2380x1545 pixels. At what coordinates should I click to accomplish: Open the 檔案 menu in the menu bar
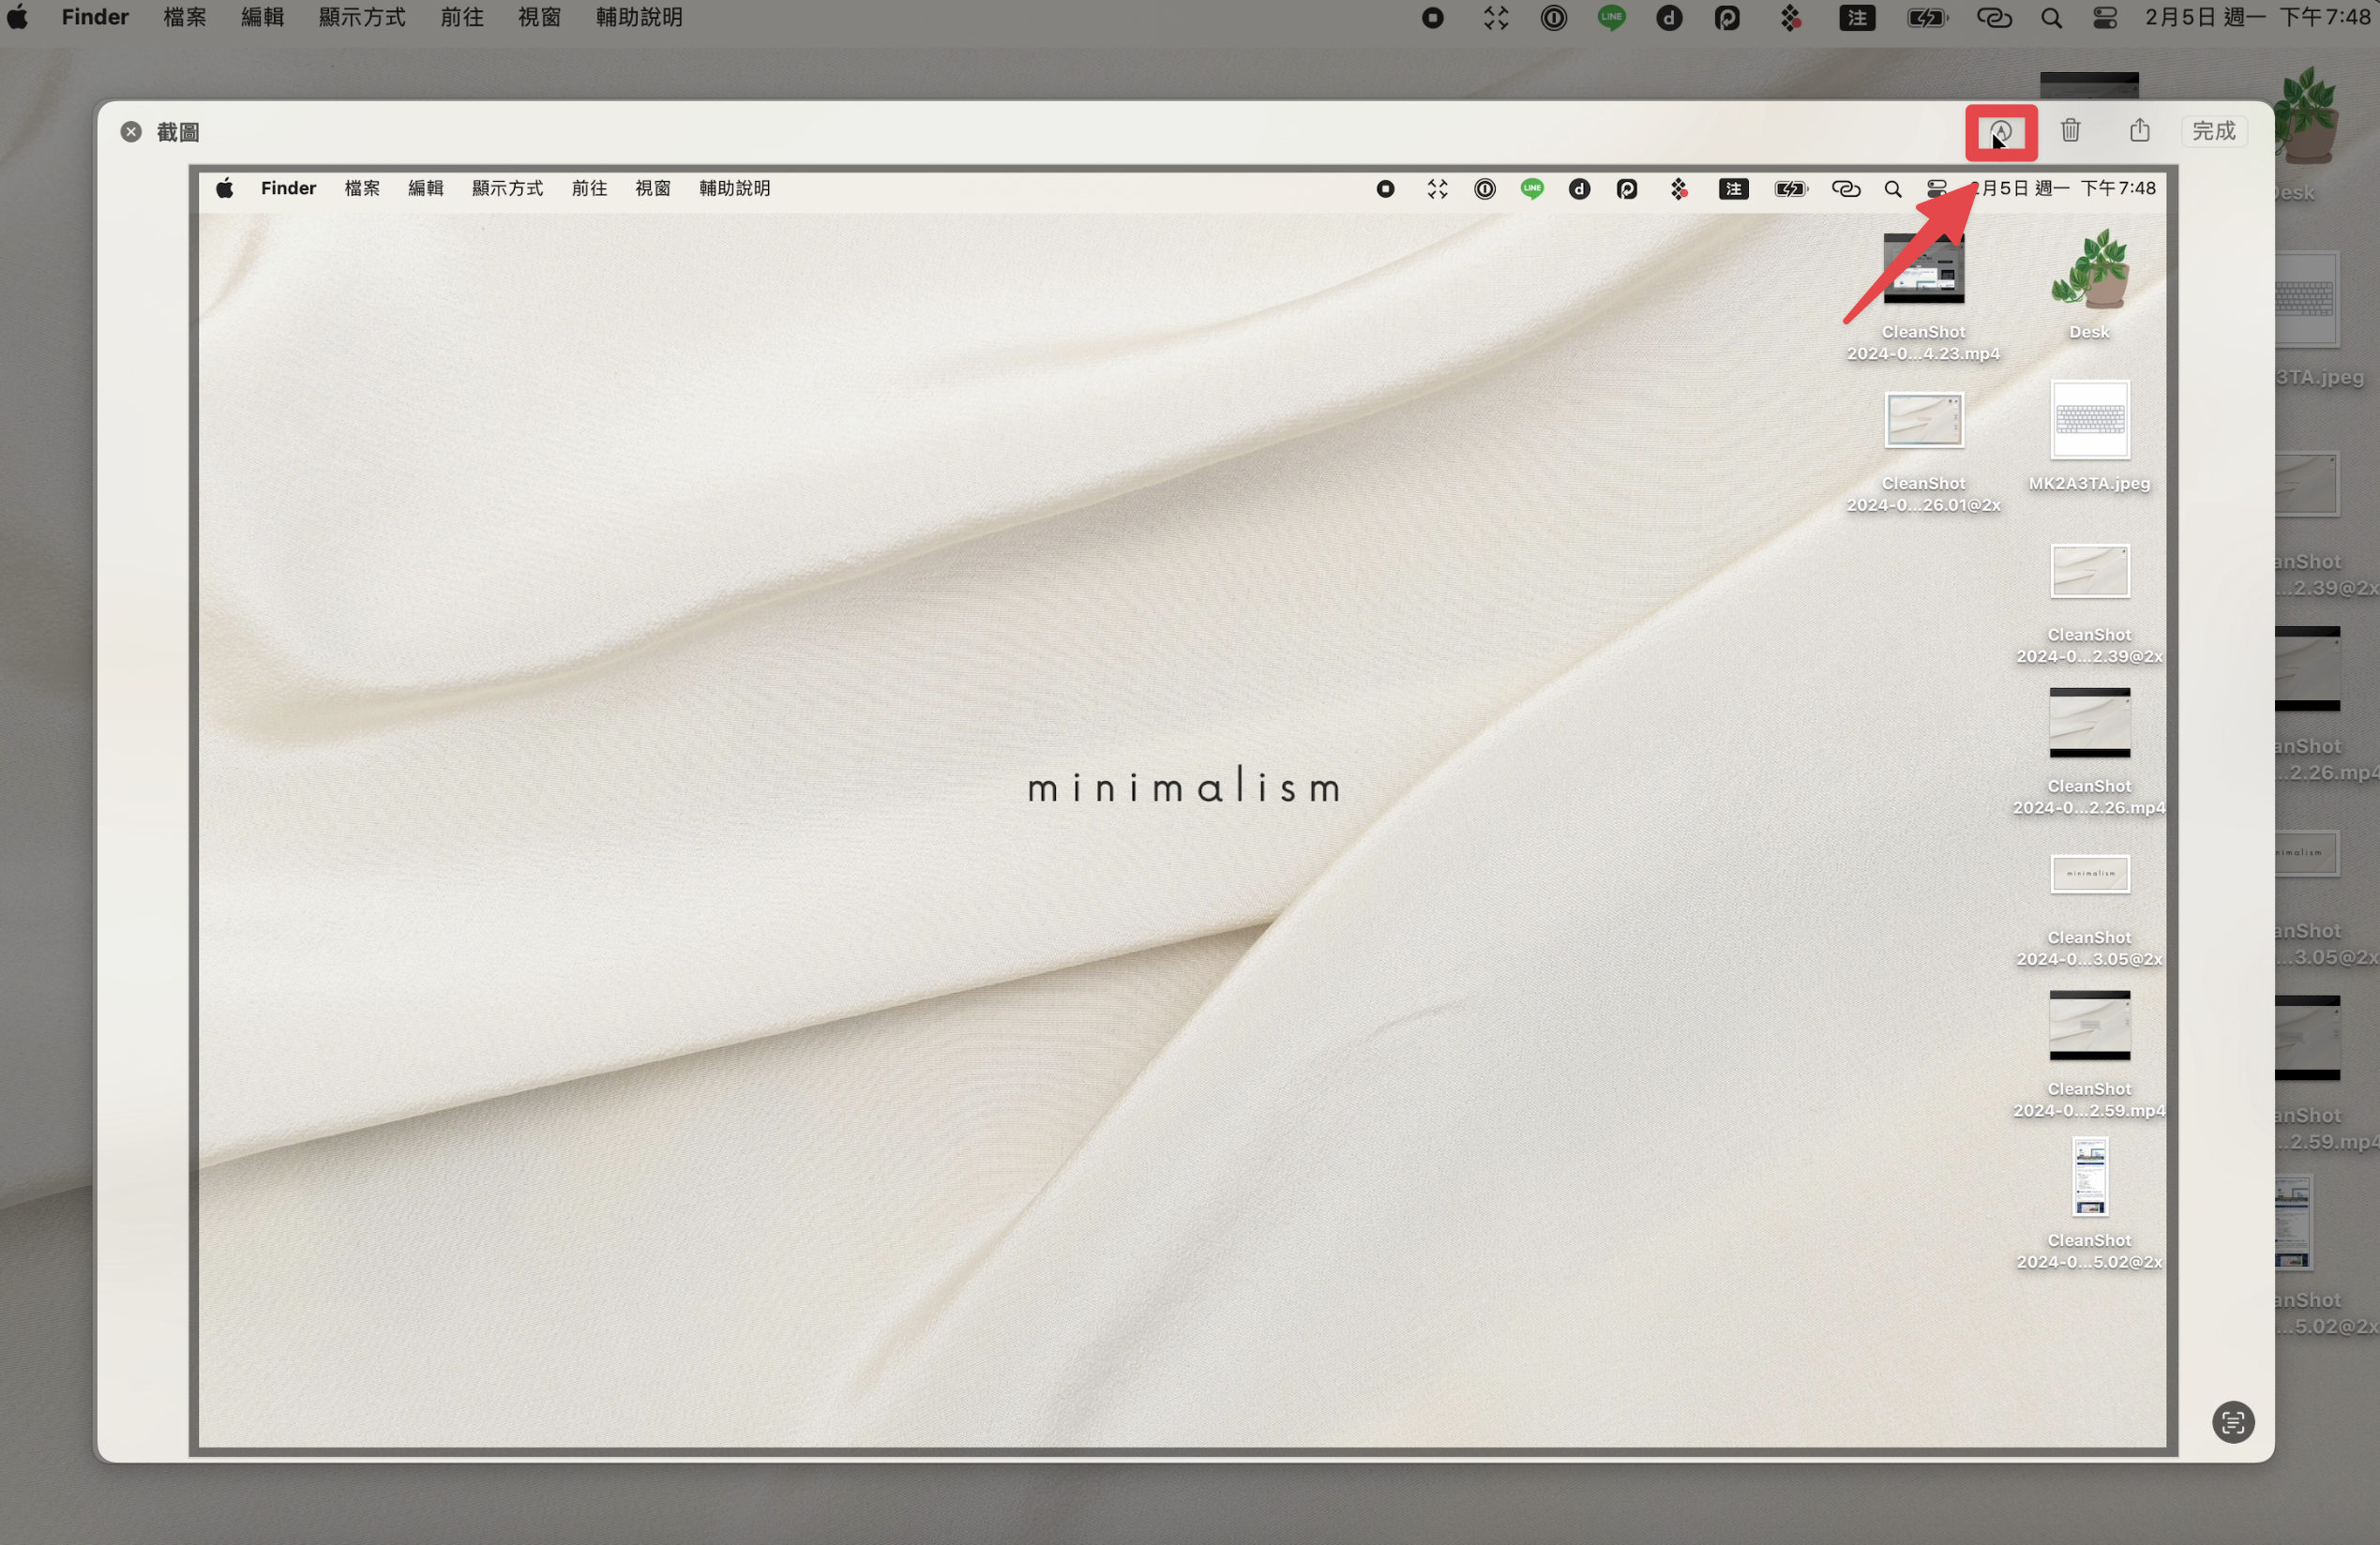[185, 18]
